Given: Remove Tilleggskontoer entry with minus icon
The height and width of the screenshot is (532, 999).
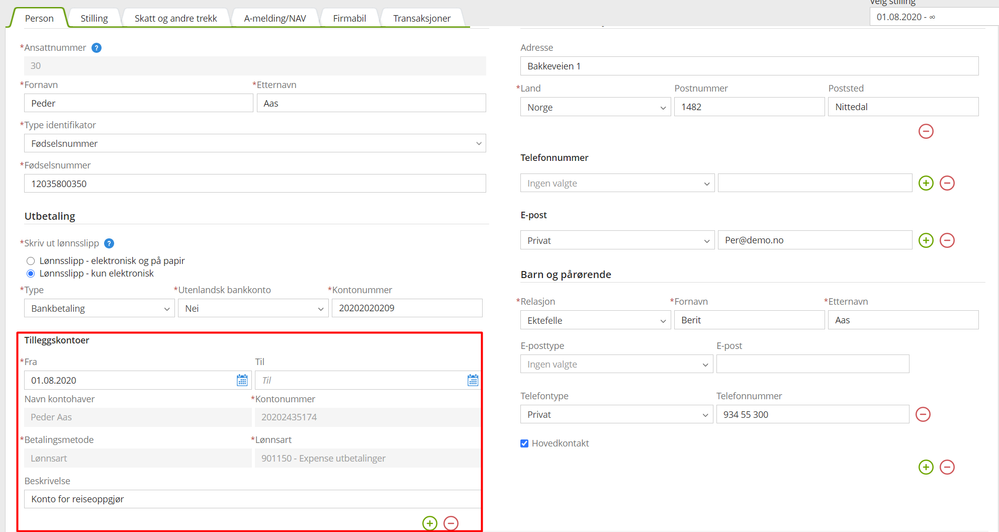Looking at the screenshot, I should 451,523.
